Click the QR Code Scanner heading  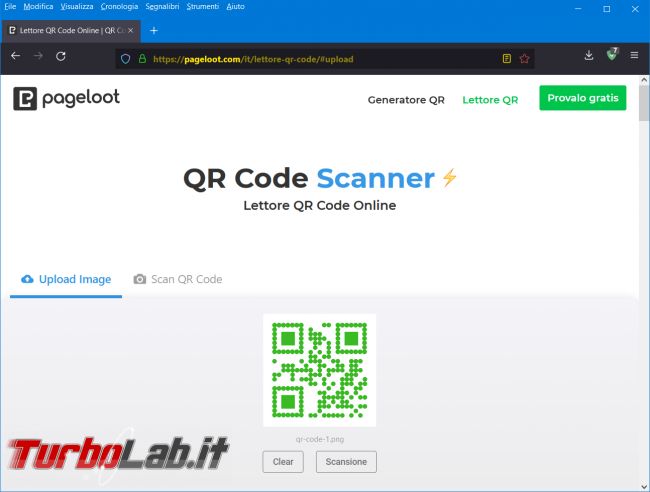(320, 179)
